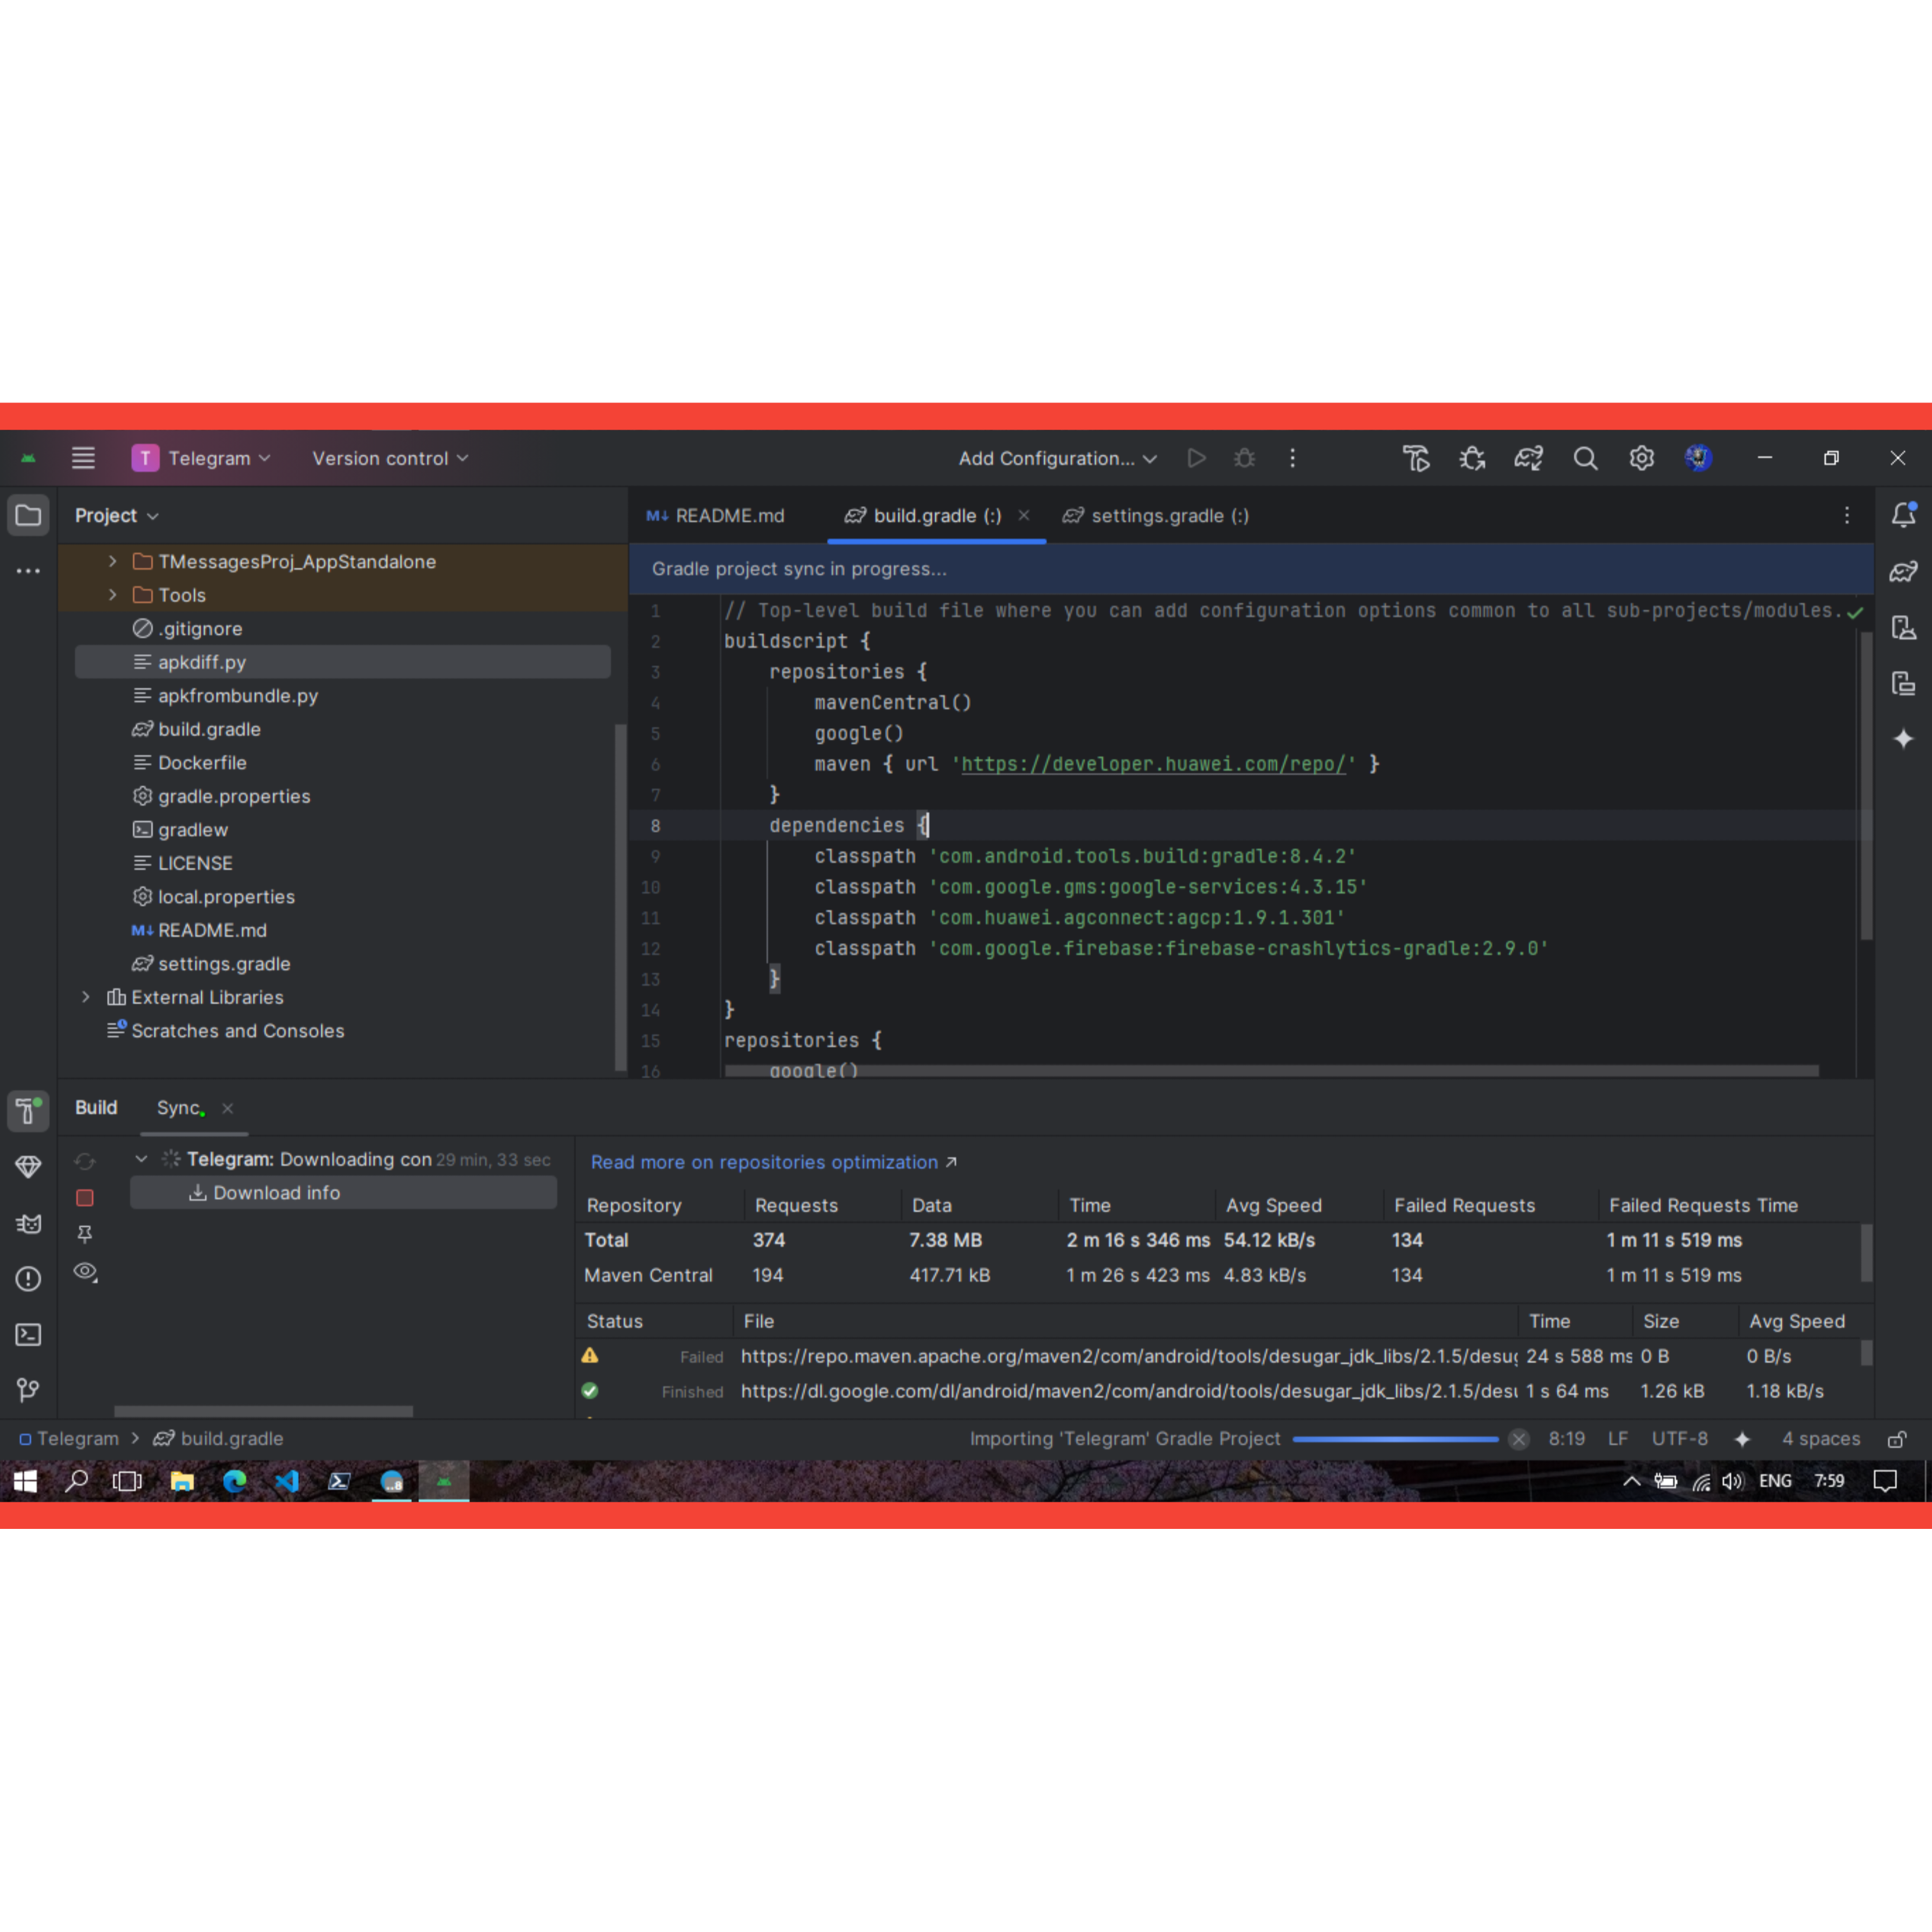
Task: Open File Explorer from taskbar
Action: [x=182, y=1481]
